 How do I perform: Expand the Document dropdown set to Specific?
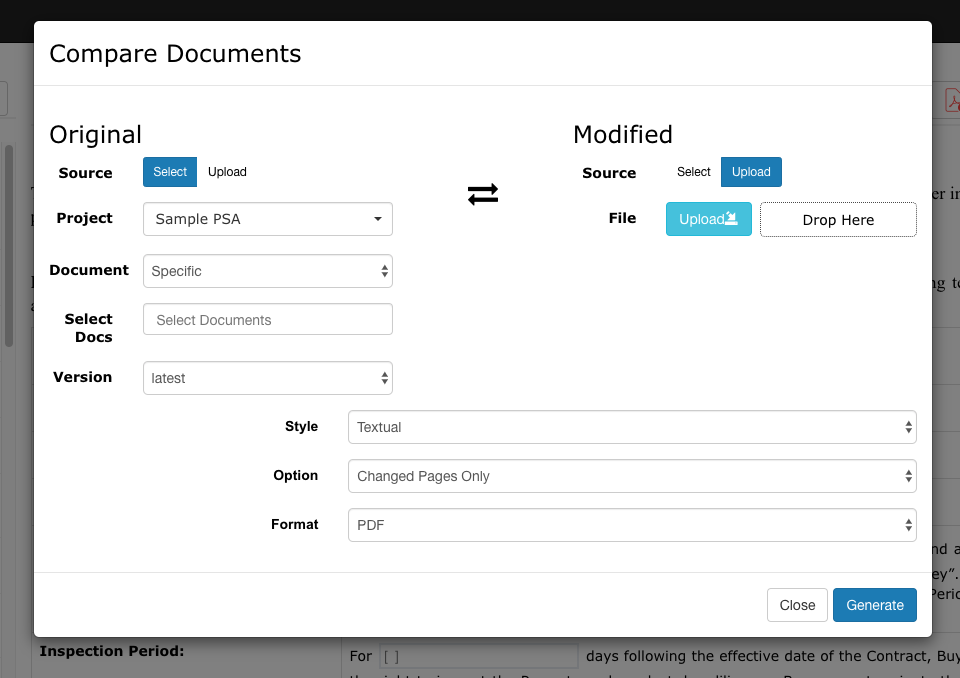(267, 271)
